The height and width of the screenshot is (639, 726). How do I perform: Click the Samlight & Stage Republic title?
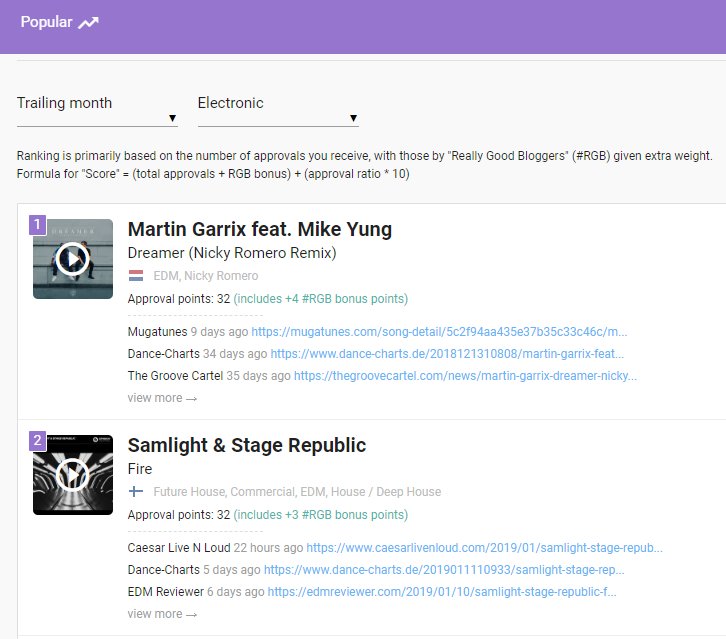coord(247,445)
